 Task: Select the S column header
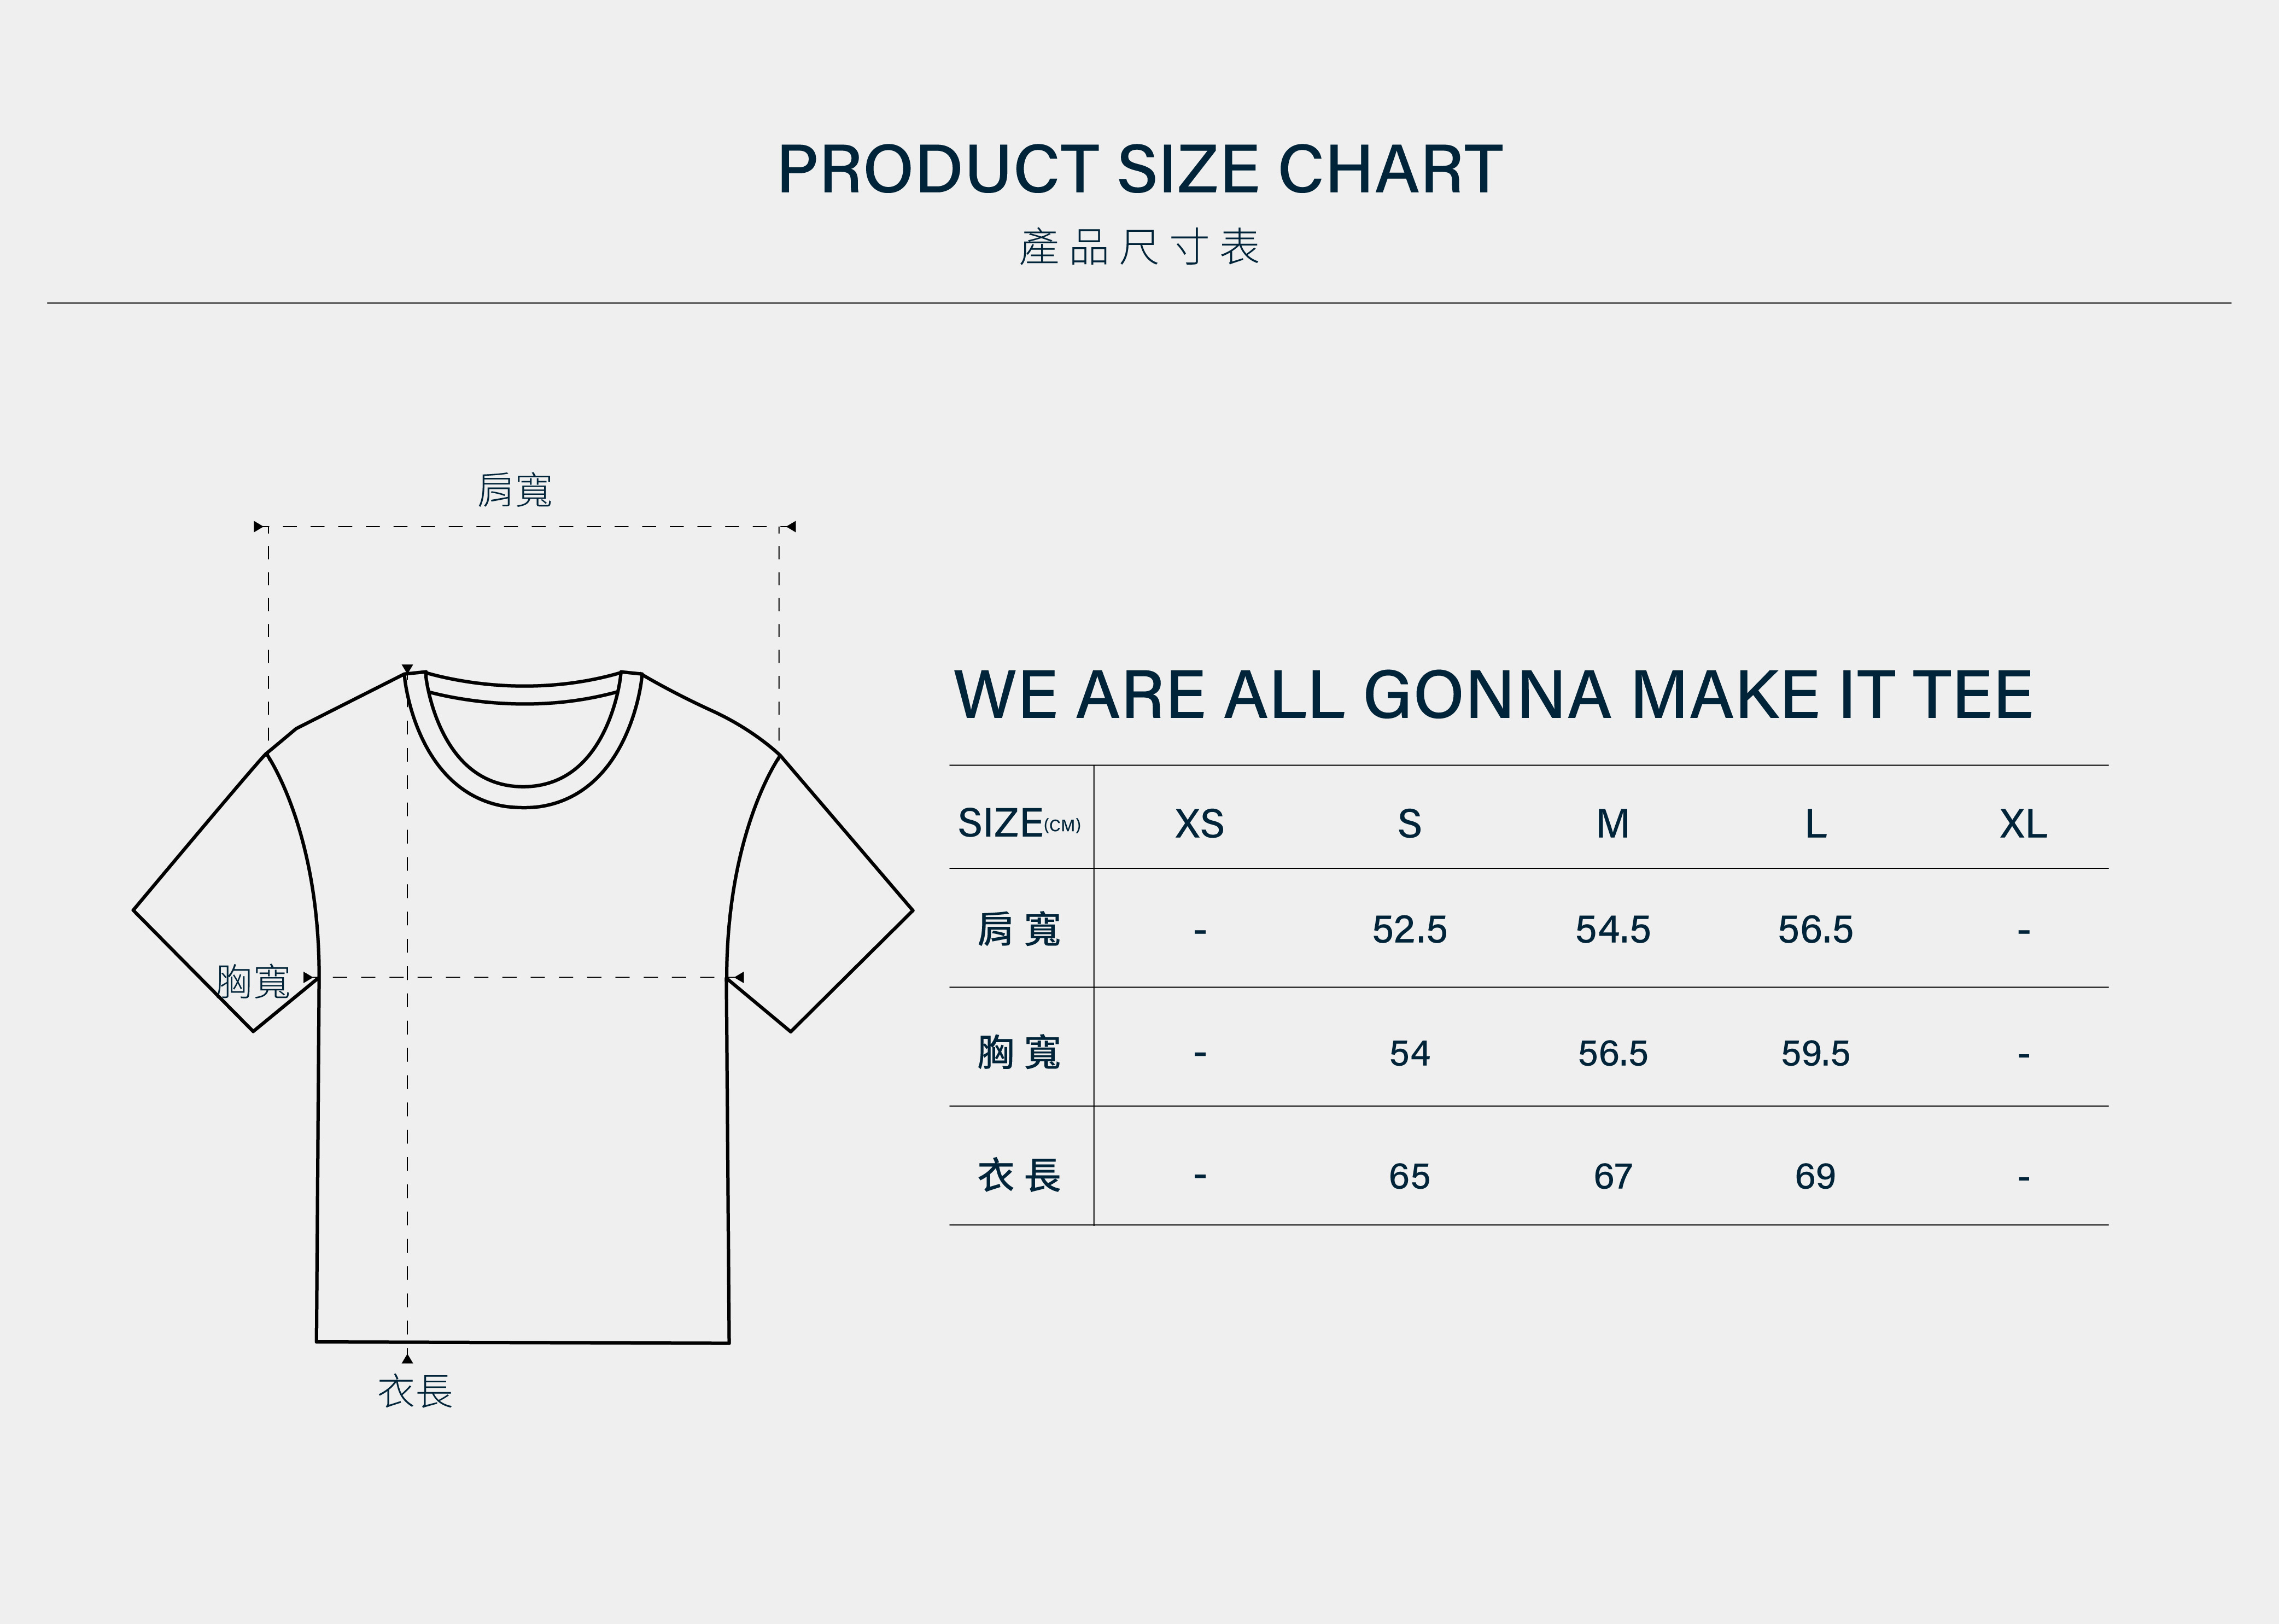click(x=1409, y=824)
